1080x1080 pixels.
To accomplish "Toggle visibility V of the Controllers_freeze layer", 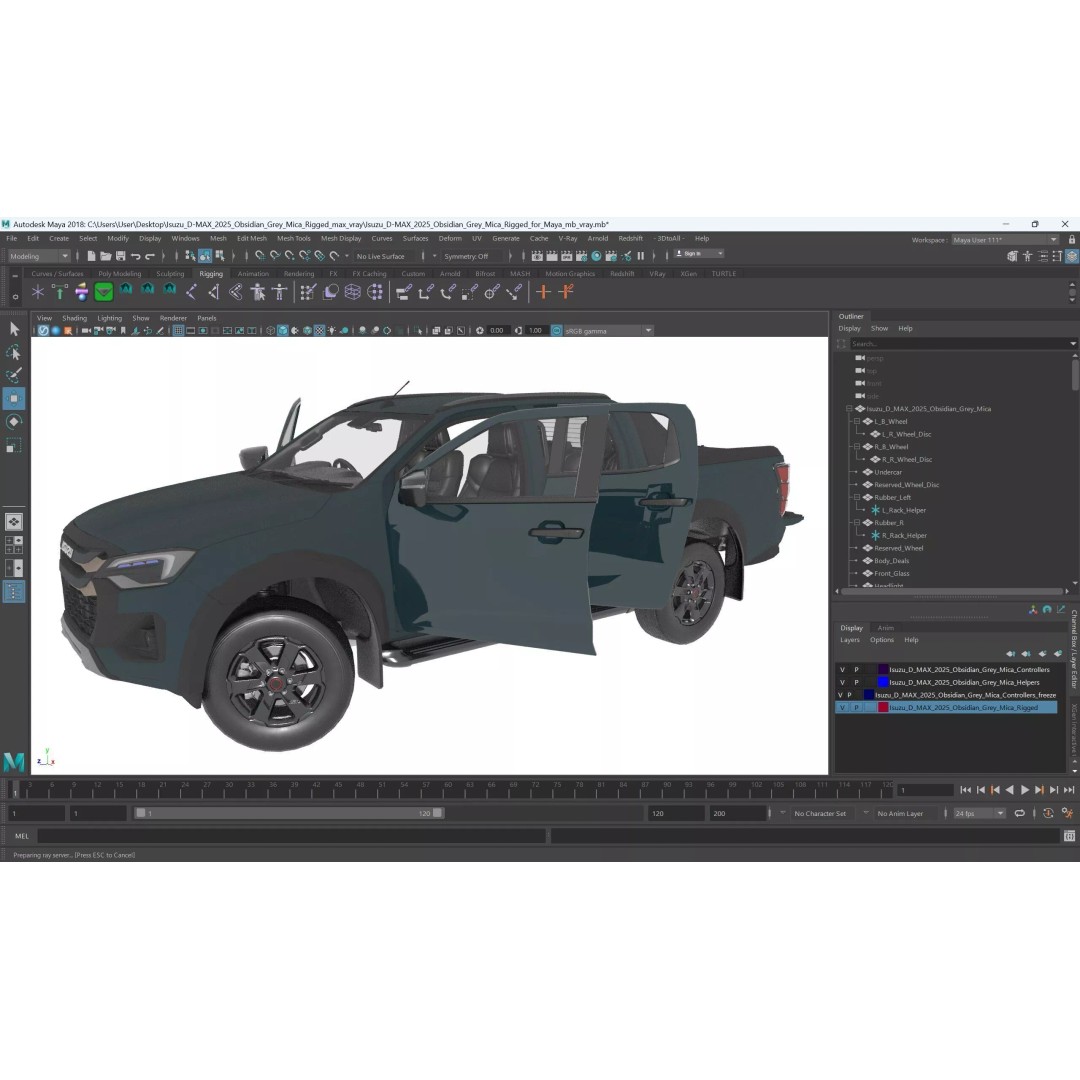I will coord(840,695).
